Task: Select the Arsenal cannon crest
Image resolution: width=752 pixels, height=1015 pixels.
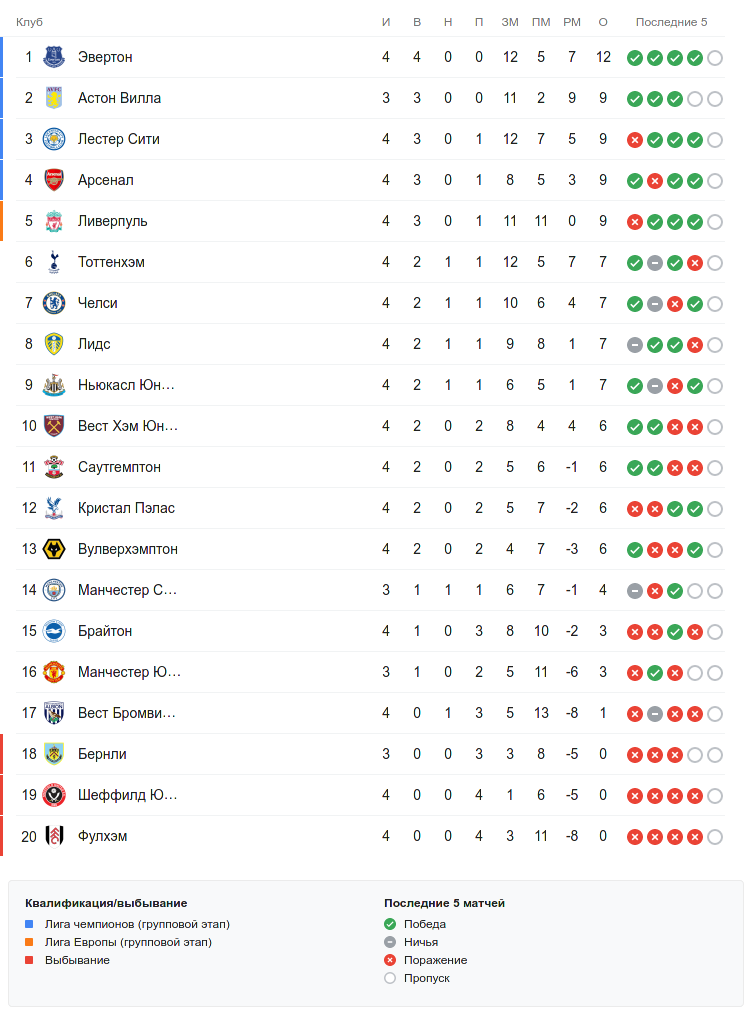Action: (54, 180)
